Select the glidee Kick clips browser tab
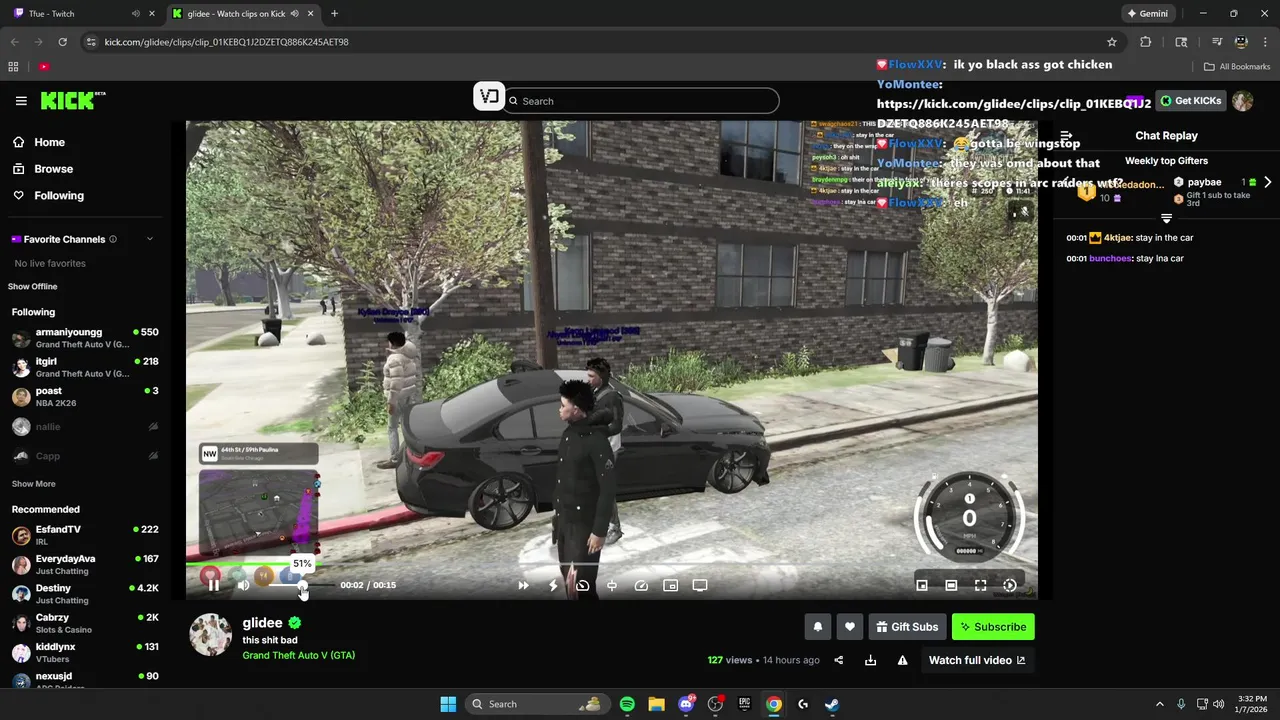The width and height of the screenshot is (1280, 720). [241, 14]
